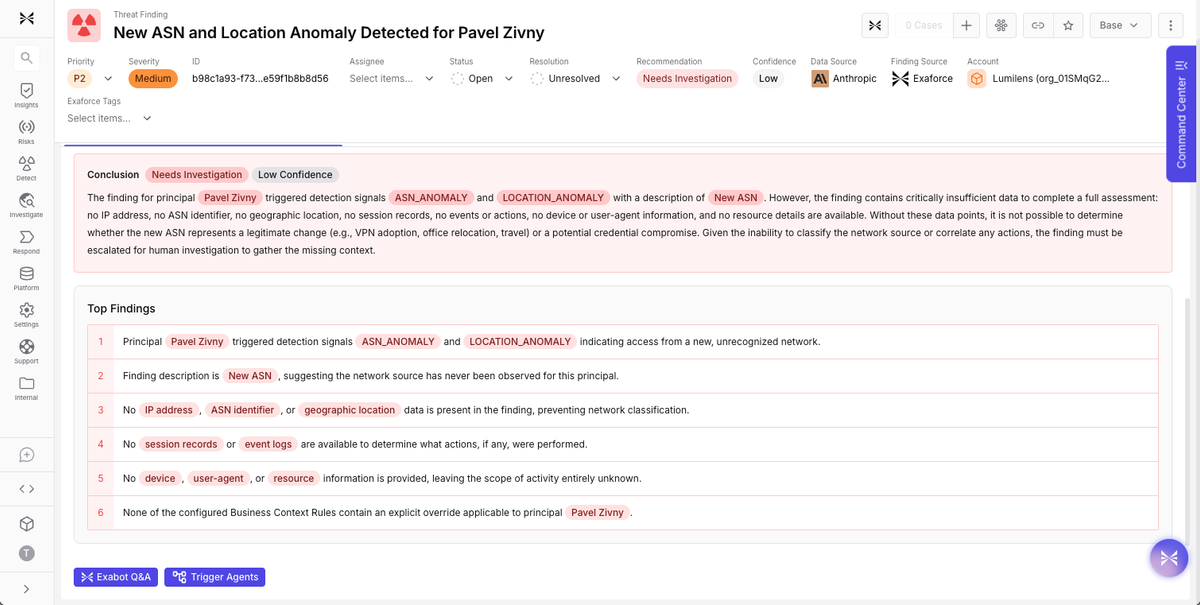Click the Trigger Agents button
This screenshot has height=605, width=1200.
coord(214,577)
